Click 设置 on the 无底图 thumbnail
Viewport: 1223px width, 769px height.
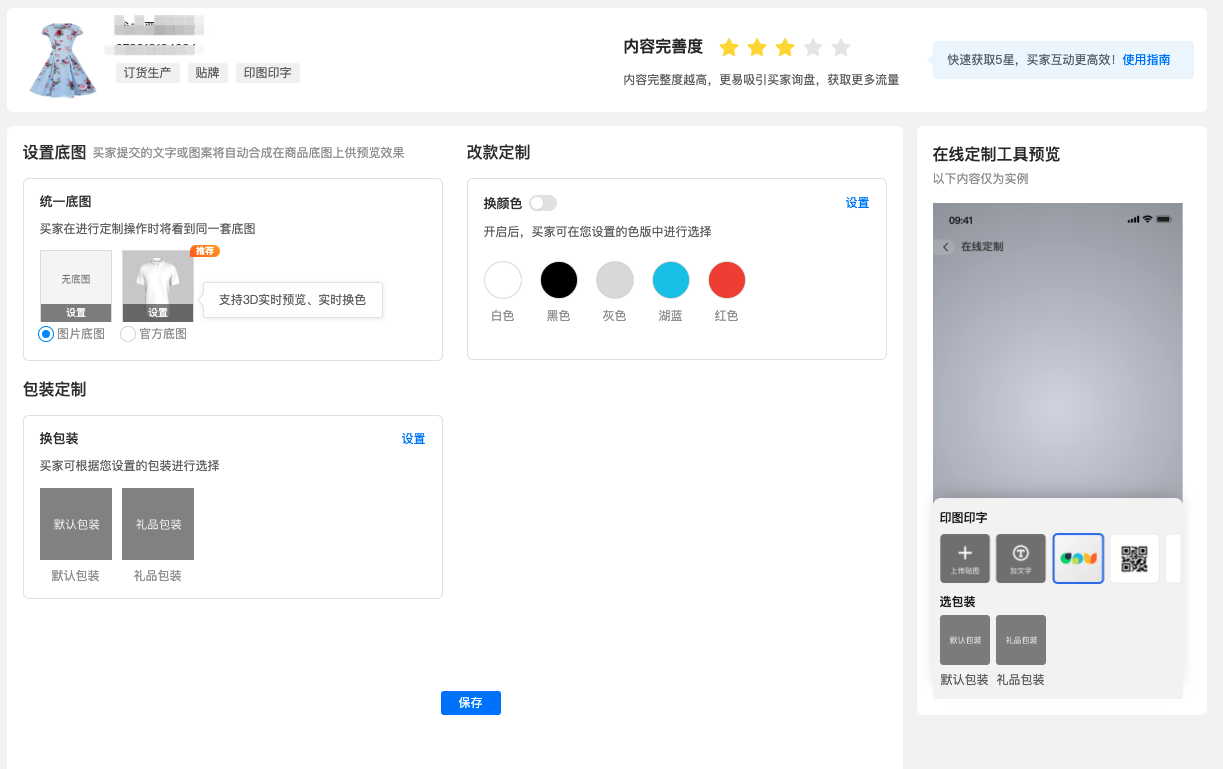76,313
